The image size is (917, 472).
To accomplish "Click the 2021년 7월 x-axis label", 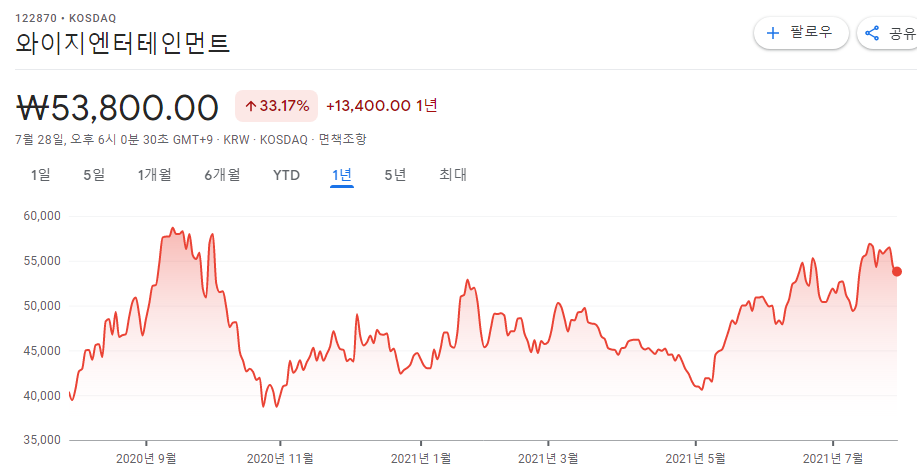I will [833, 458].
